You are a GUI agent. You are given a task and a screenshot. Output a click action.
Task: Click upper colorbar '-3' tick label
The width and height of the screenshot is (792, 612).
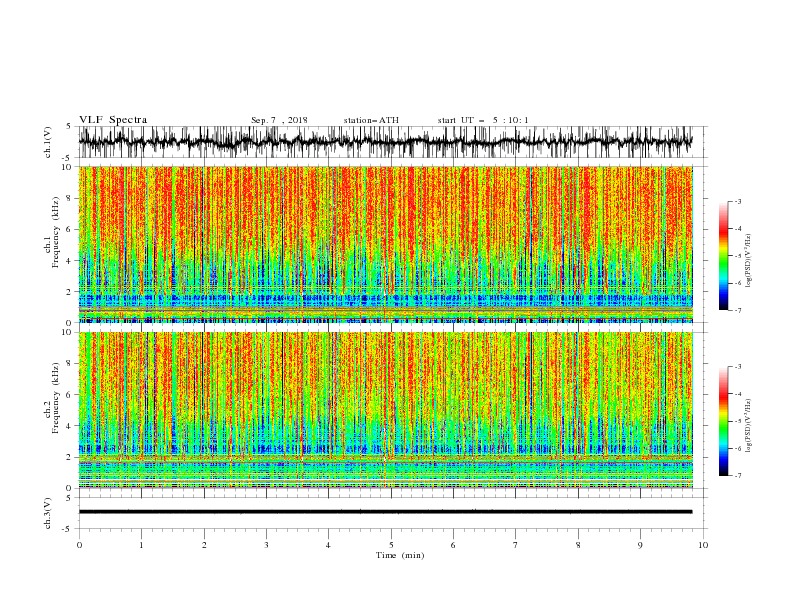pos(737,201)
